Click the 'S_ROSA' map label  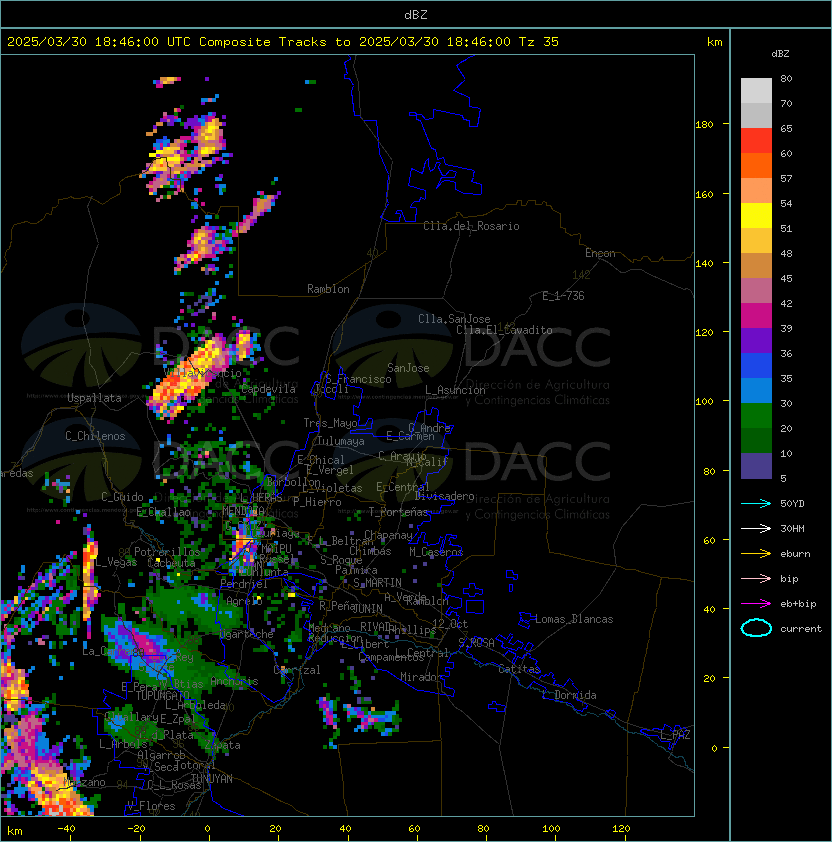point(476,643)
